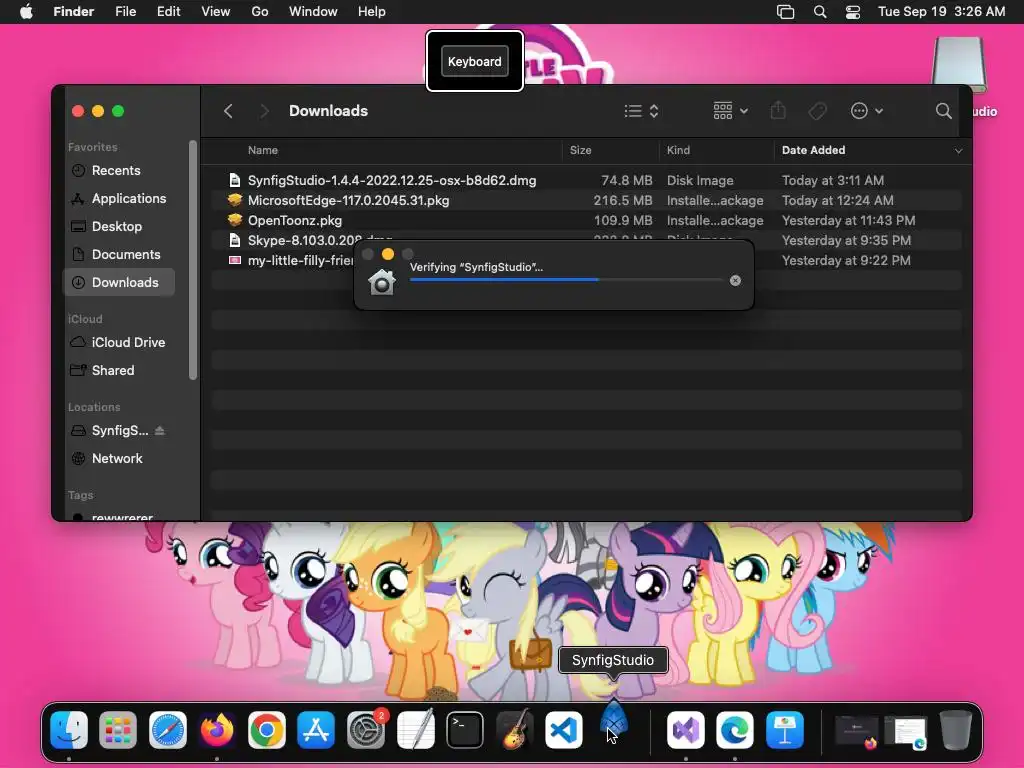Viewport: 1024px width, 768px height.
Task: Sort by the Size column header
Action: [581, 150]
